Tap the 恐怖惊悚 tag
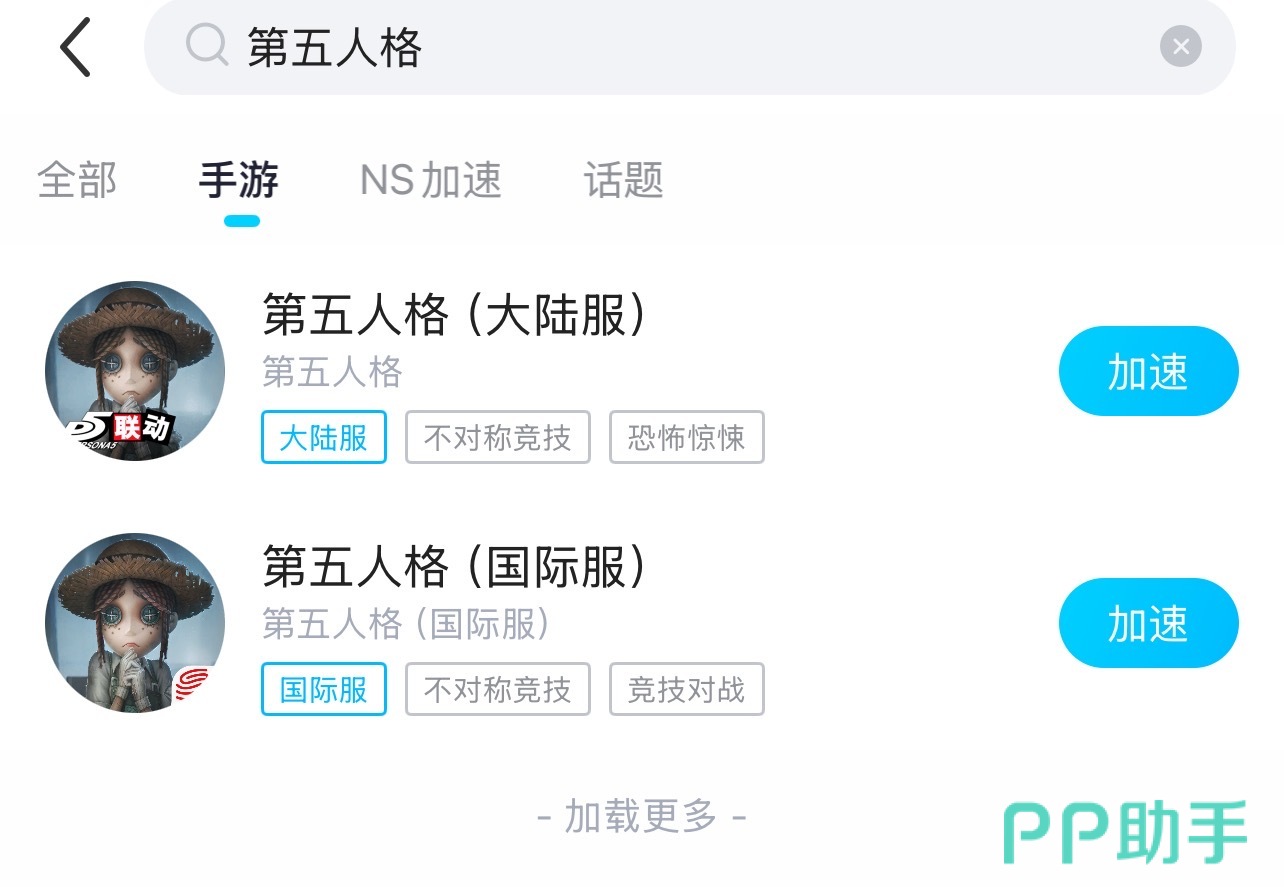This screenshot has height=887, width=1284. [686, 437]
